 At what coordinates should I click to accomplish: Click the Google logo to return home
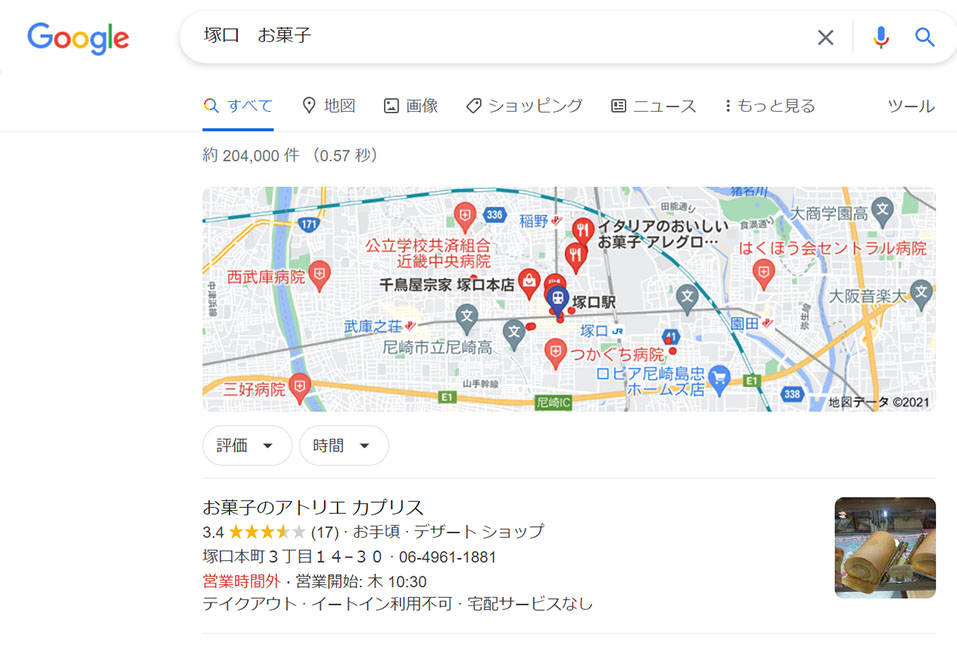tap(78, 38)
